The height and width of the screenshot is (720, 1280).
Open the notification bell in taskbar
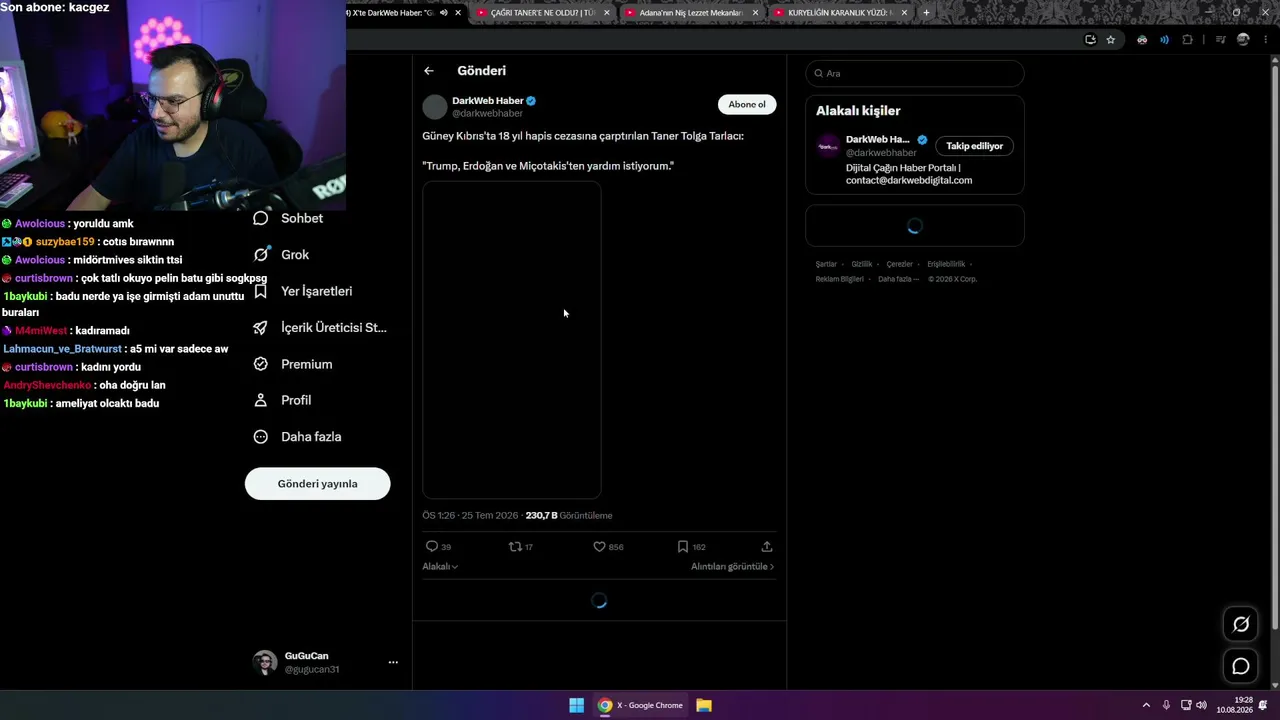[x=1263, y=705]
